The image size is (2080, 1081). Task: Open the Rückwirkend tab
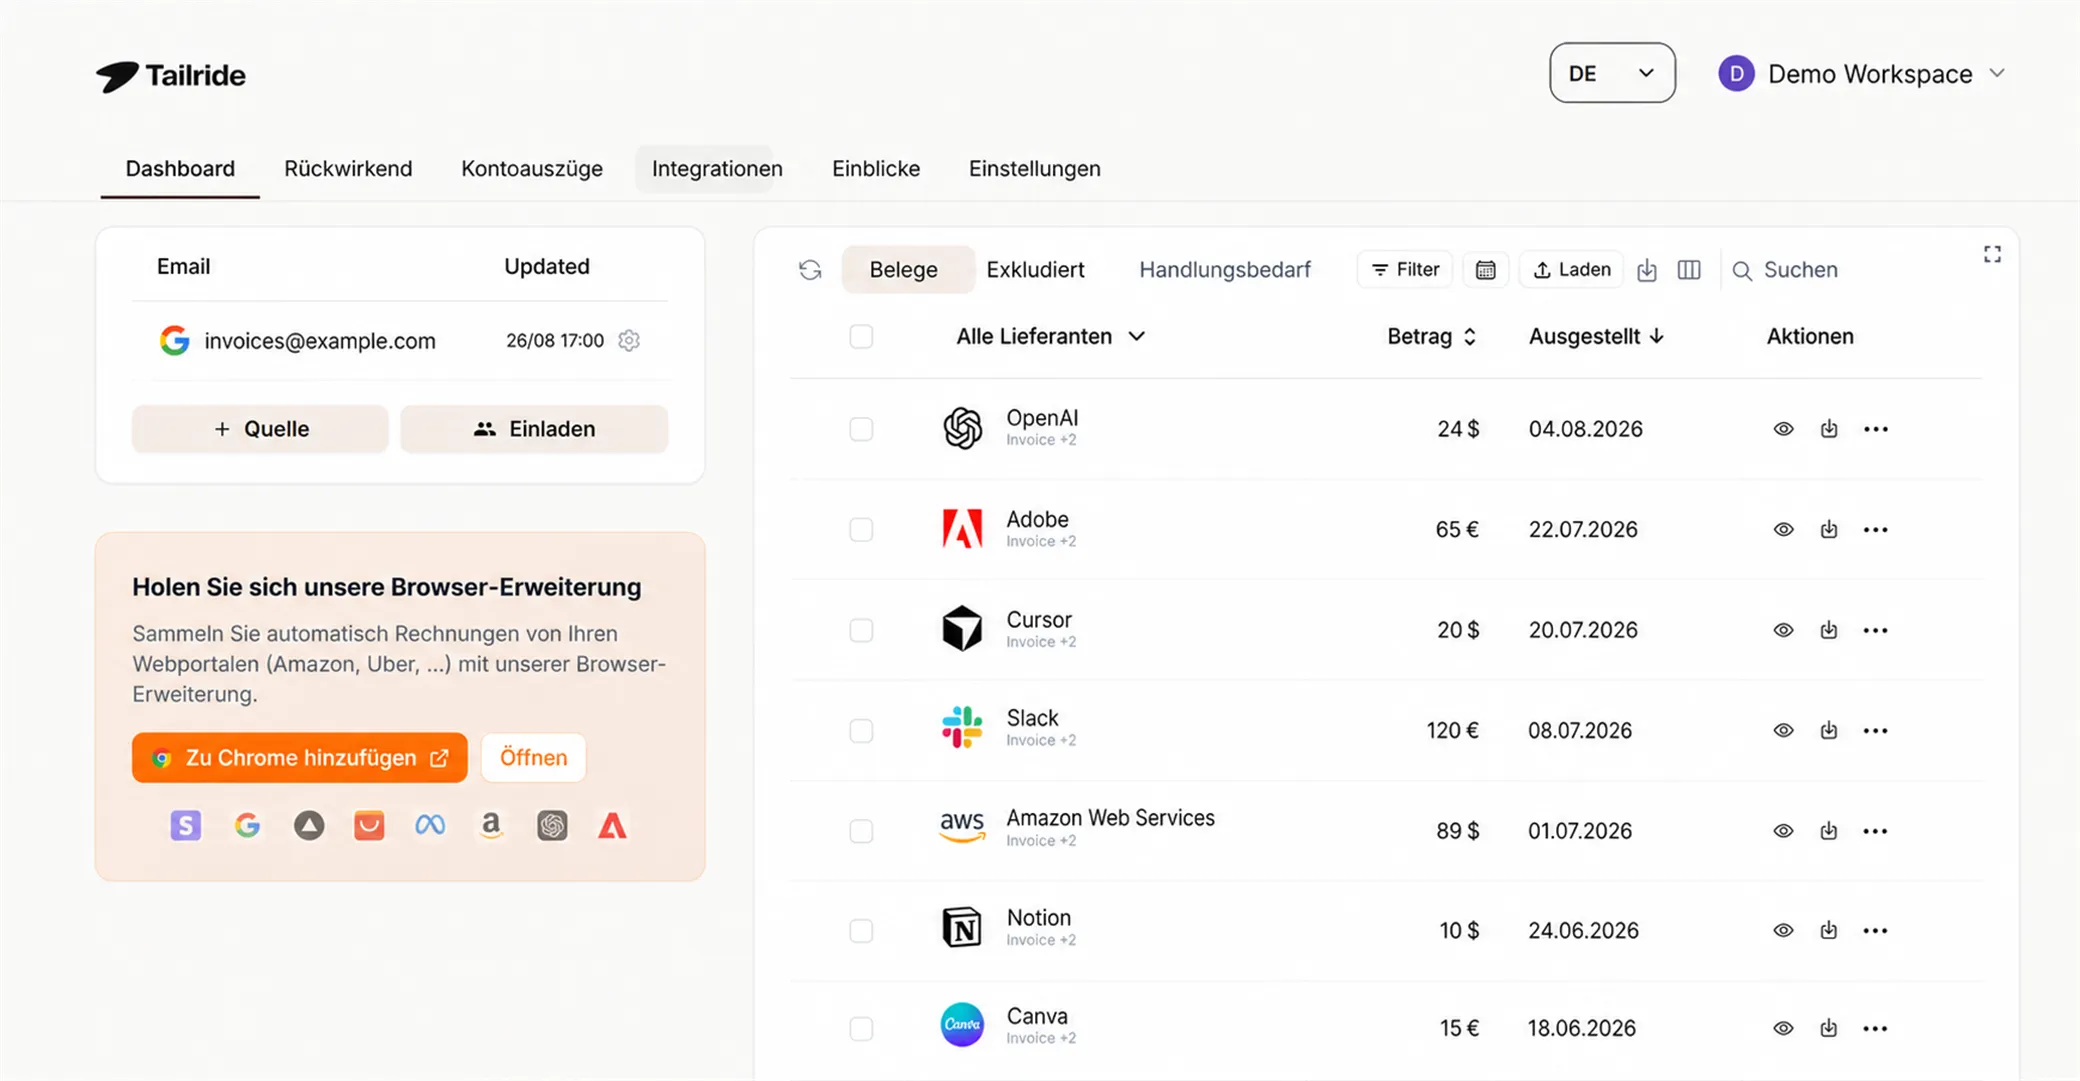(x=348, y=169)
